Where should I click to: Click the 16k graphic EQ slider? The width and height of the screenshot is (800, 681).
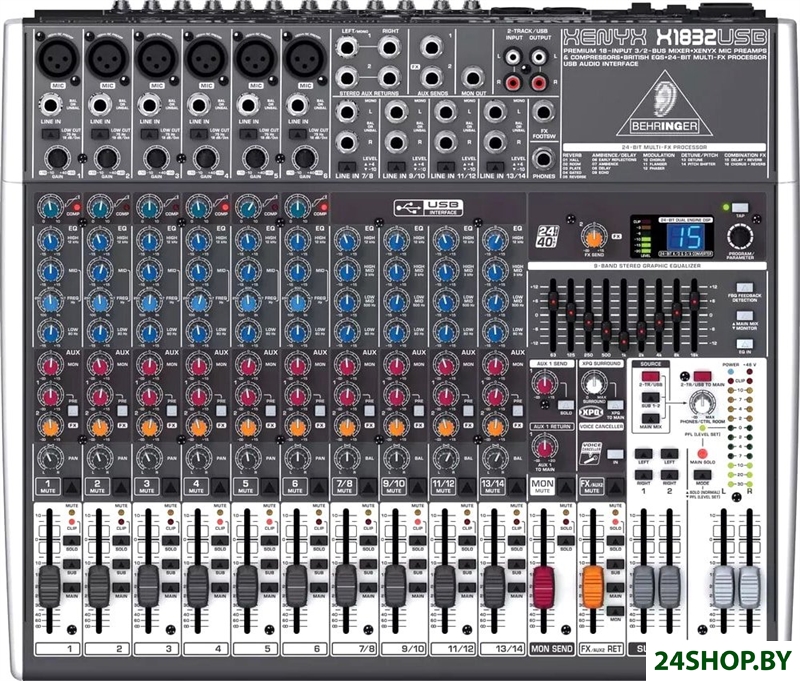pyautogui.click(x=694, y=299)
